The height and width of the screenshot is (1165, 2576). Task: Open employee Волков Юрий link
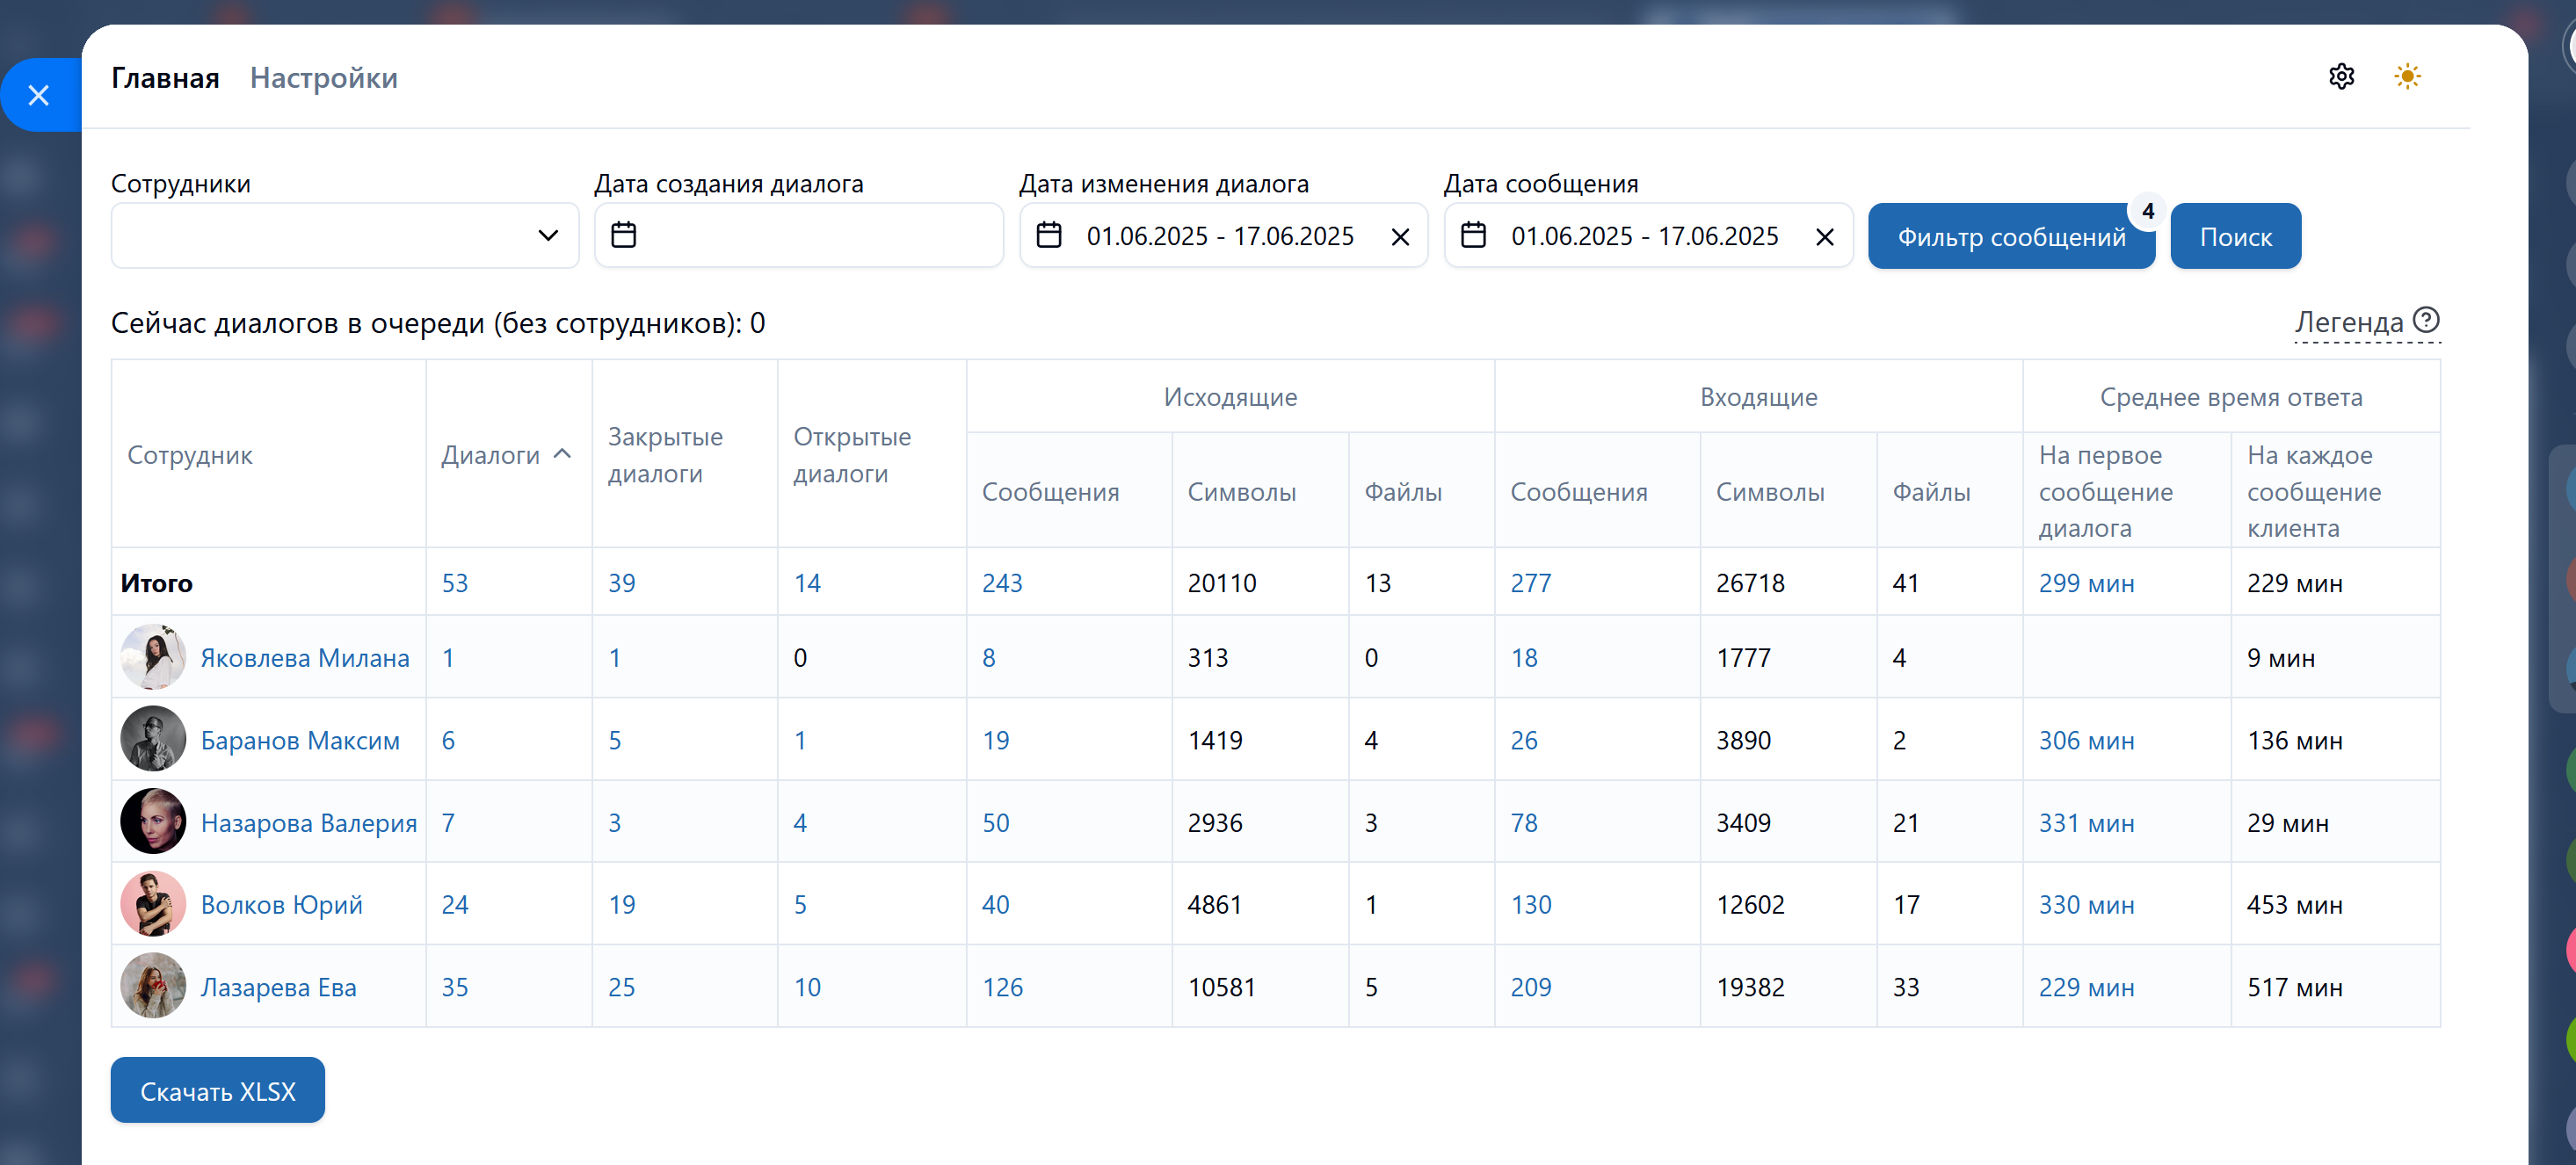point(281,905)
